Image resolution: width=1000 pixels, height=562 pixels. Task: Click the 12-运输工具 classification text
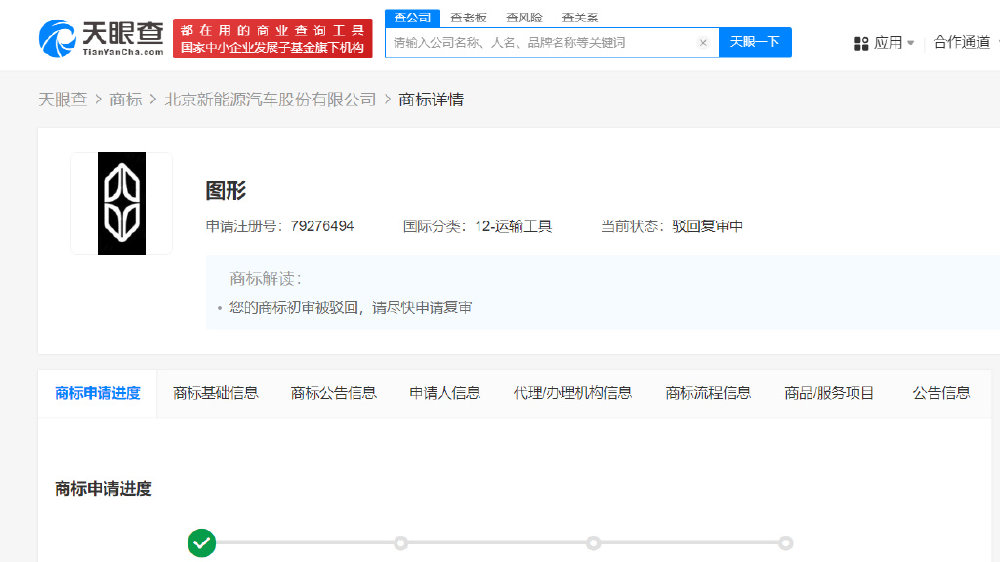[513, 226]
